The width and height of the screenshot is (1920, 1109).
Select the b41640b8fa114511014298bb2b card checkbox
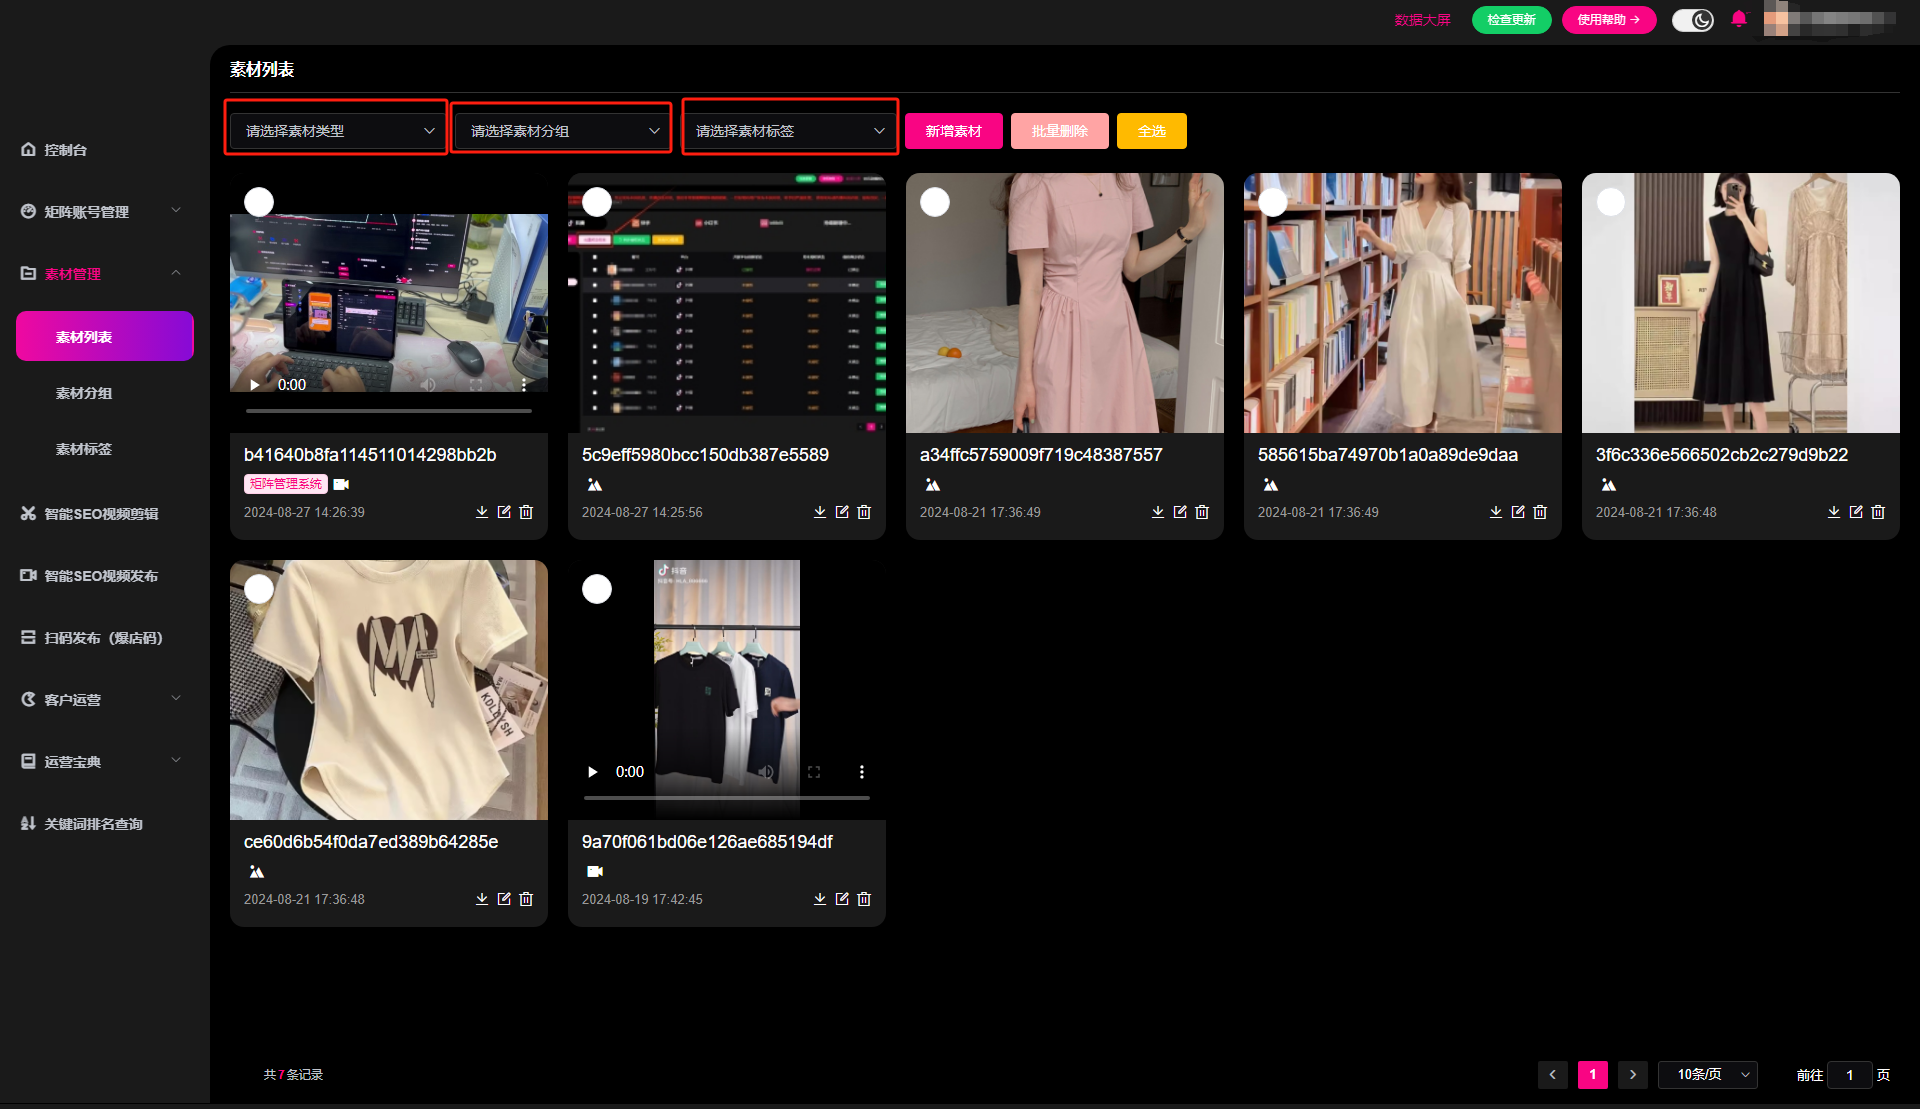point(259,202)
